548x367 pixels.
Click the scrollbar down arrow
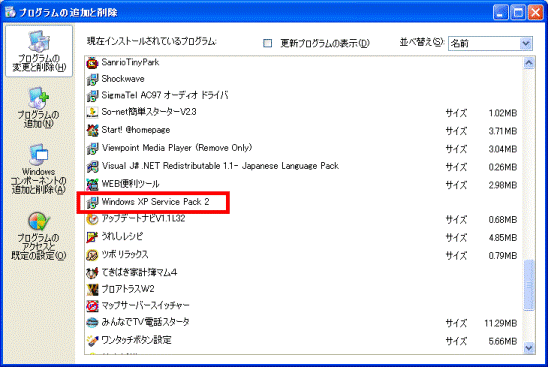pos(529,347)
